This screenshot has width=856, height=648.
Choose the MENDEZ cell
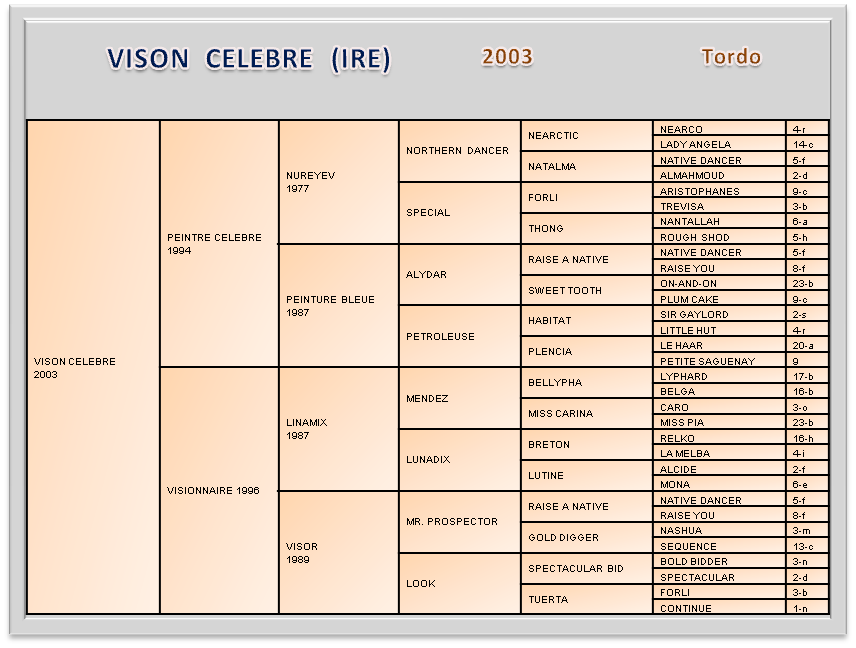459,398
